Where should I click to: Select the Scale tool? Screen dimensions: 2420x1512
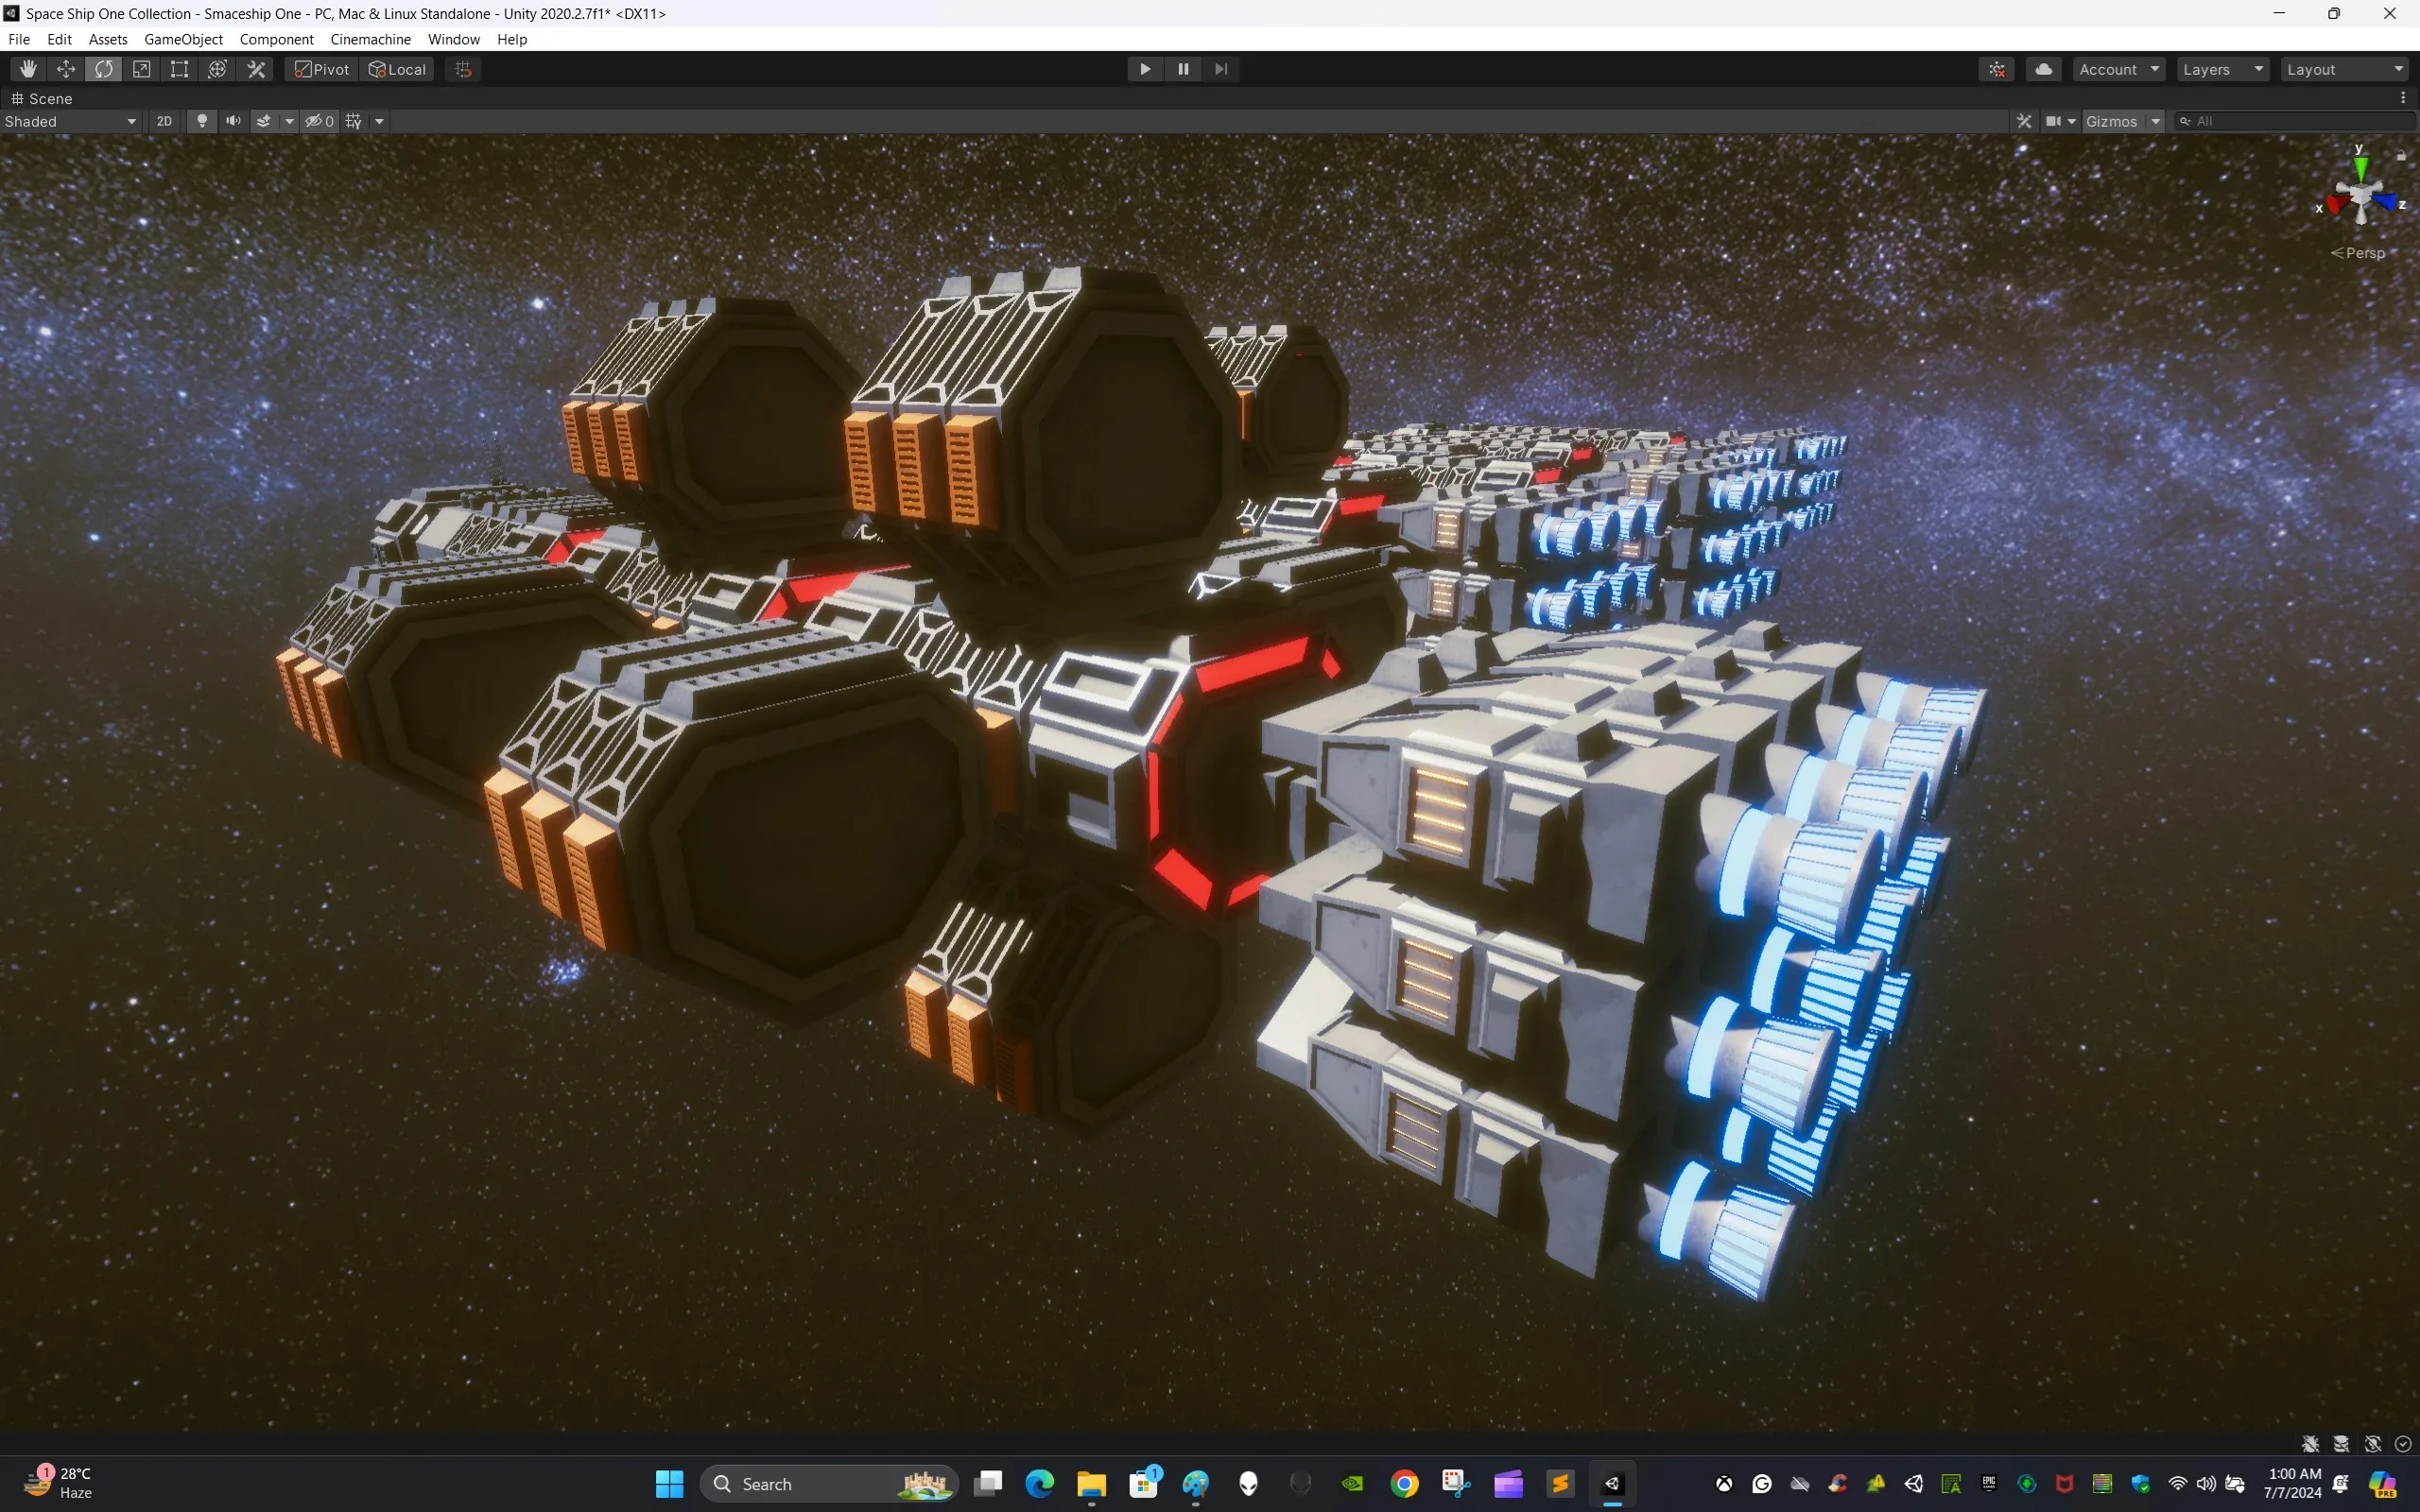point(142,68)
